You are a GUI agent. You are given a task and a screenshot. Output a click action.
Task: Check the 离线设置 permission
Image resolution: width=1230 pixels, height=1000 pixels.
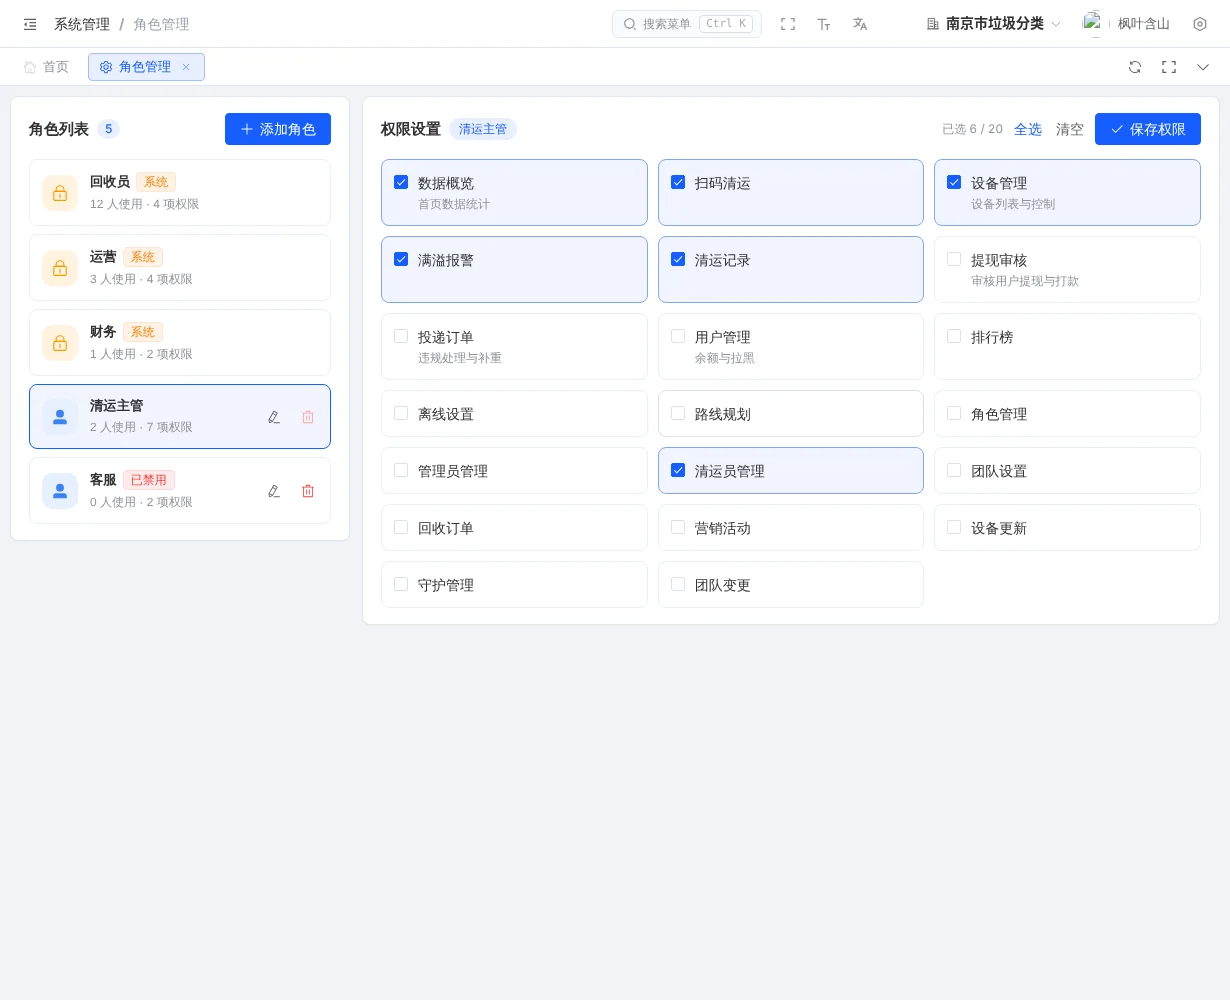401,413
